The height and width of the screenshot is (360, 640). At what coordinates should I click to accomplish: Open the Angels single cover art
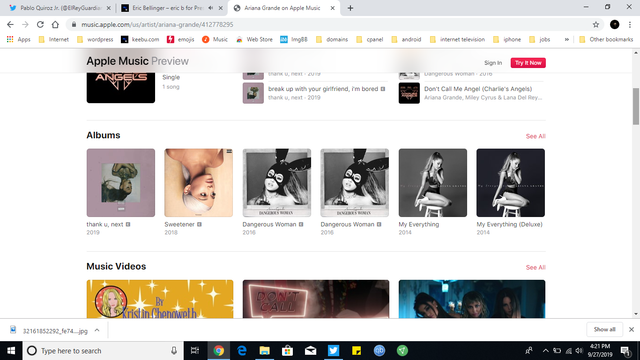click(x=121, y=87)
